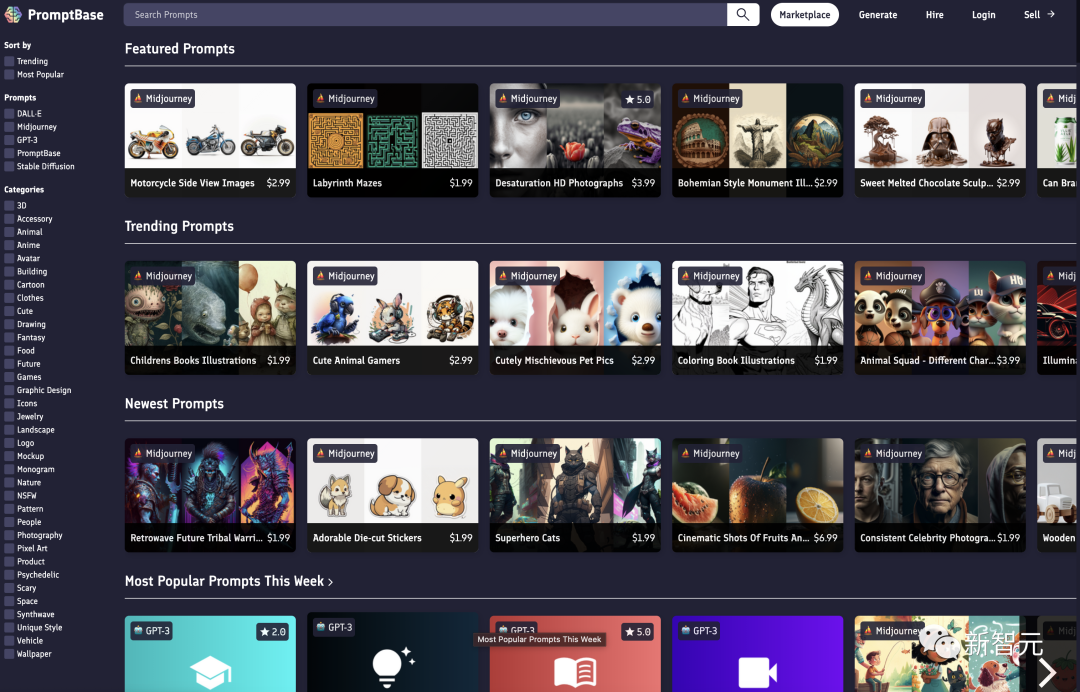Enable the Midjourney prompts filter checkbox
The height and width of the screenshot is (692, 1080).
click(9, 127)
